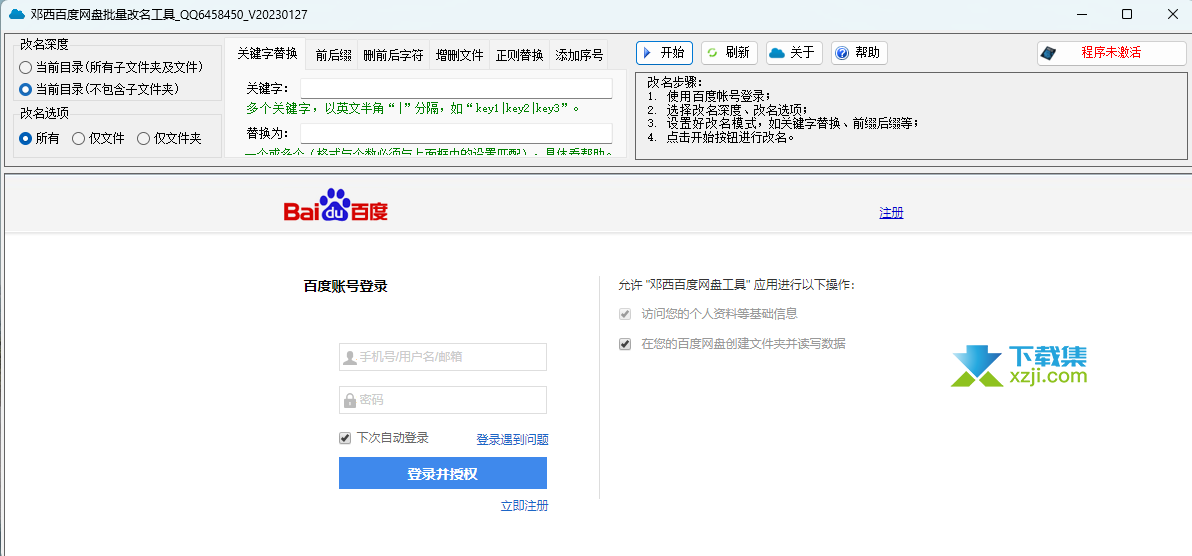Switch to 添加序号 tab
This screenshot has width=1192, height=556.
[x=579, y=55]
